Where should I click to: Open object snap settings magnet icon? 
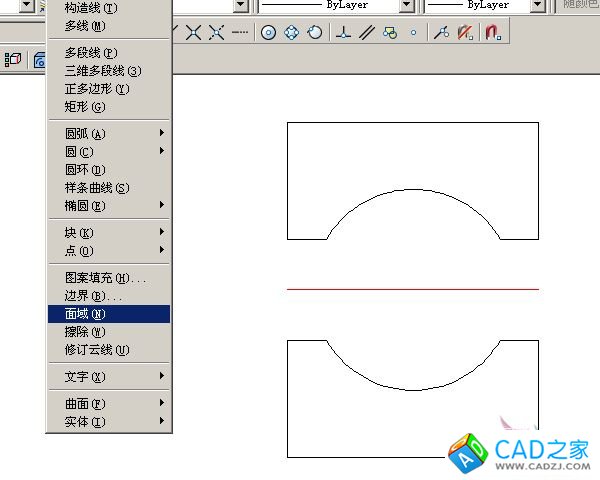point(492,33)
